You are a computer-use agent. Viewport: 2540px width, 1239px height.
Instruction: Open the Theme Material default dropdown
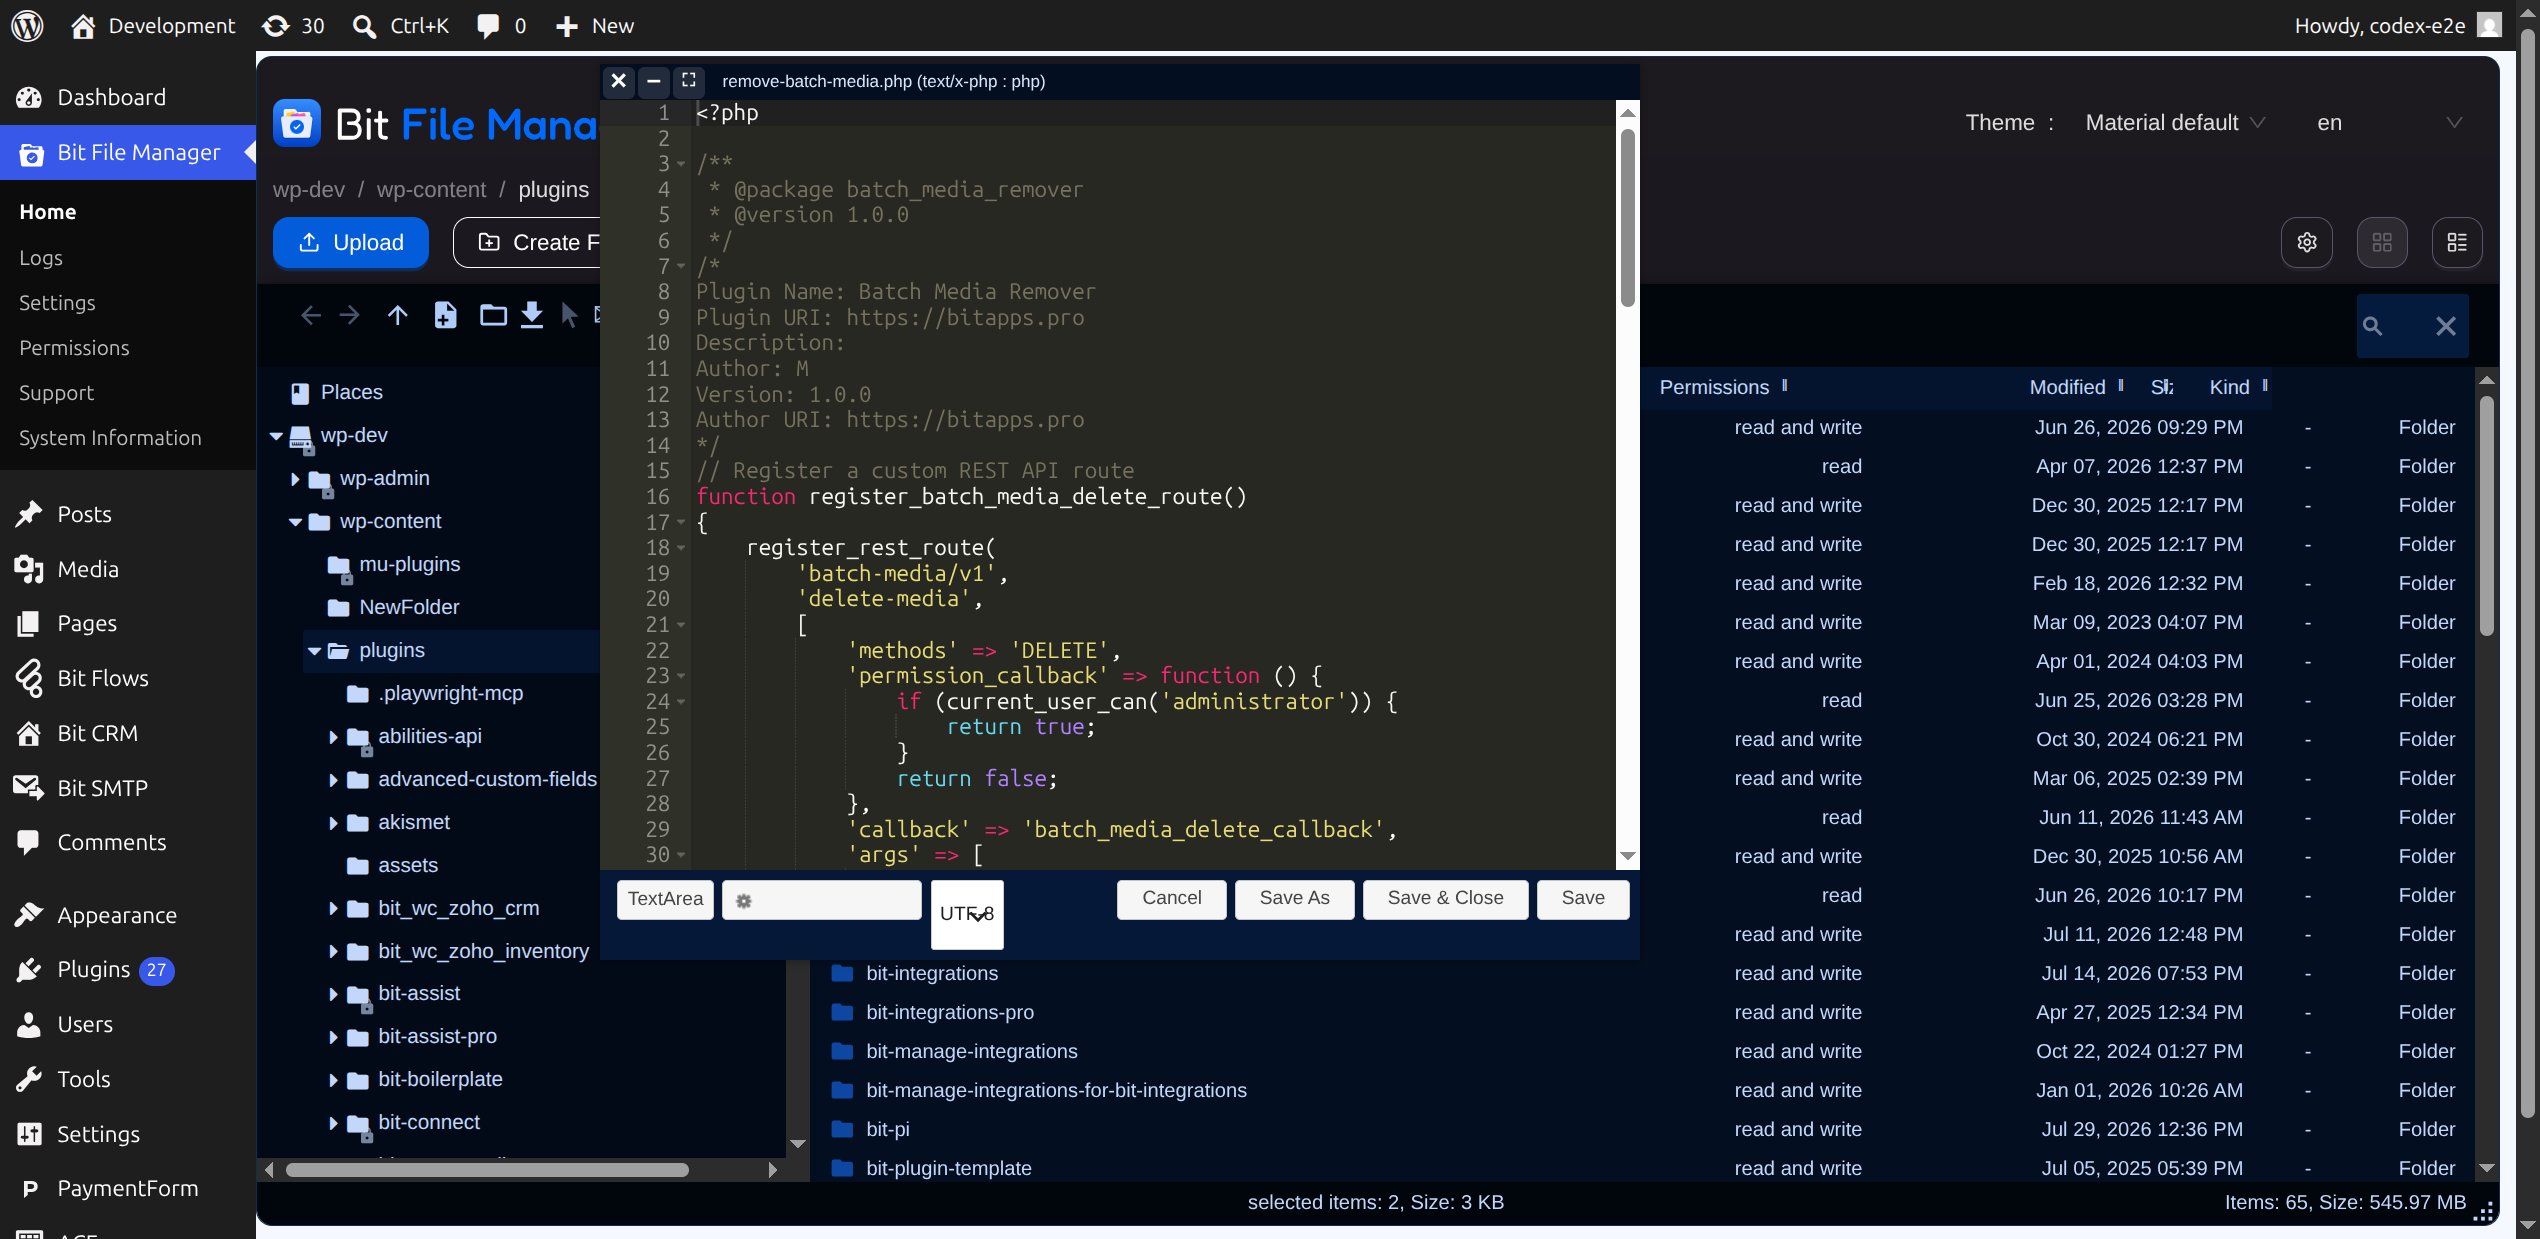pyautogui.click(x=2175, y=123)
